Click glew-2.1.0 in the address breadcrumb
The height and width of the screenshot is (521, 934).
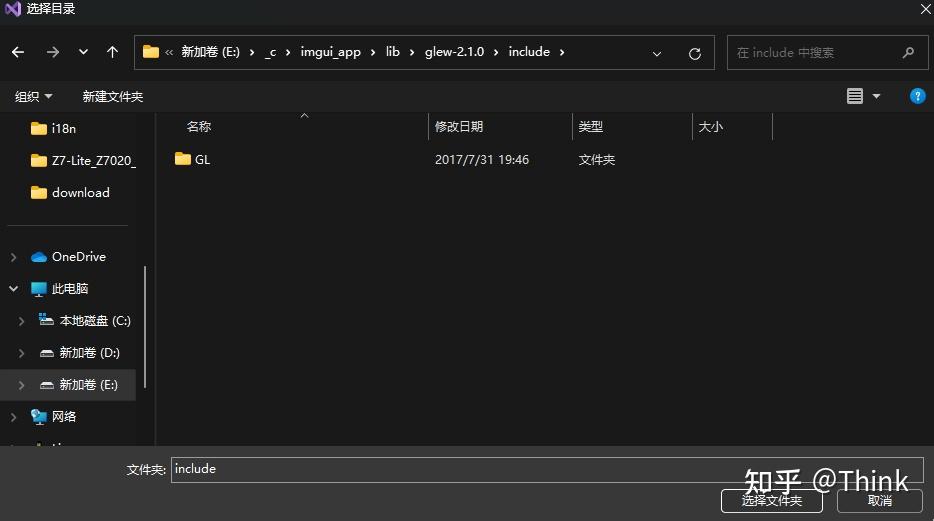[x=454, y=52]
